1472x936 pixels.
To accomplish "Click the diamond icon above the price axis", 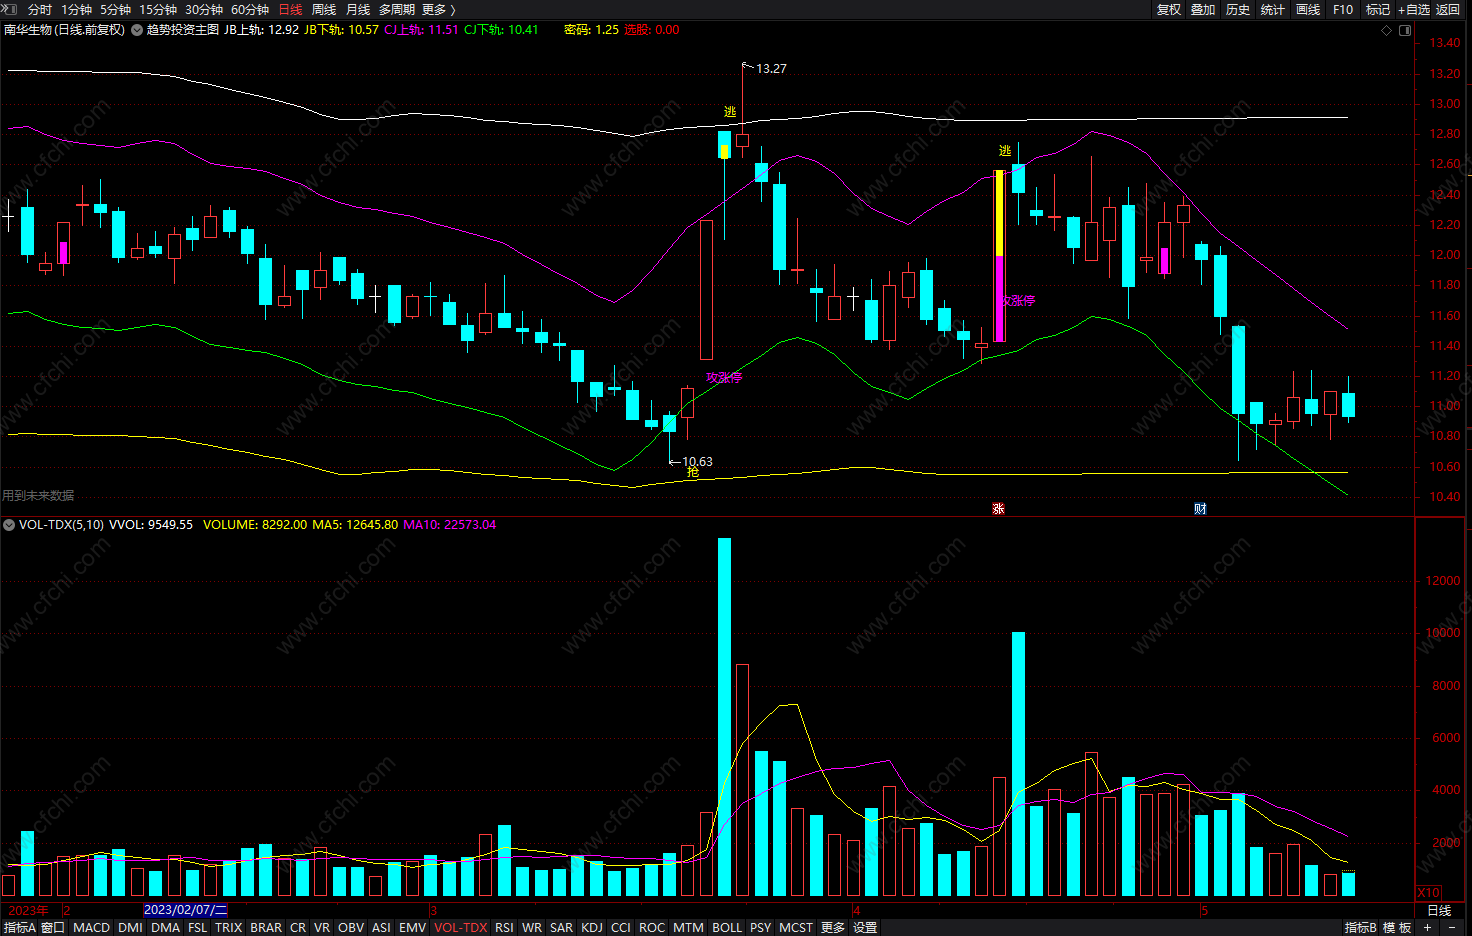I will 1386,30.
